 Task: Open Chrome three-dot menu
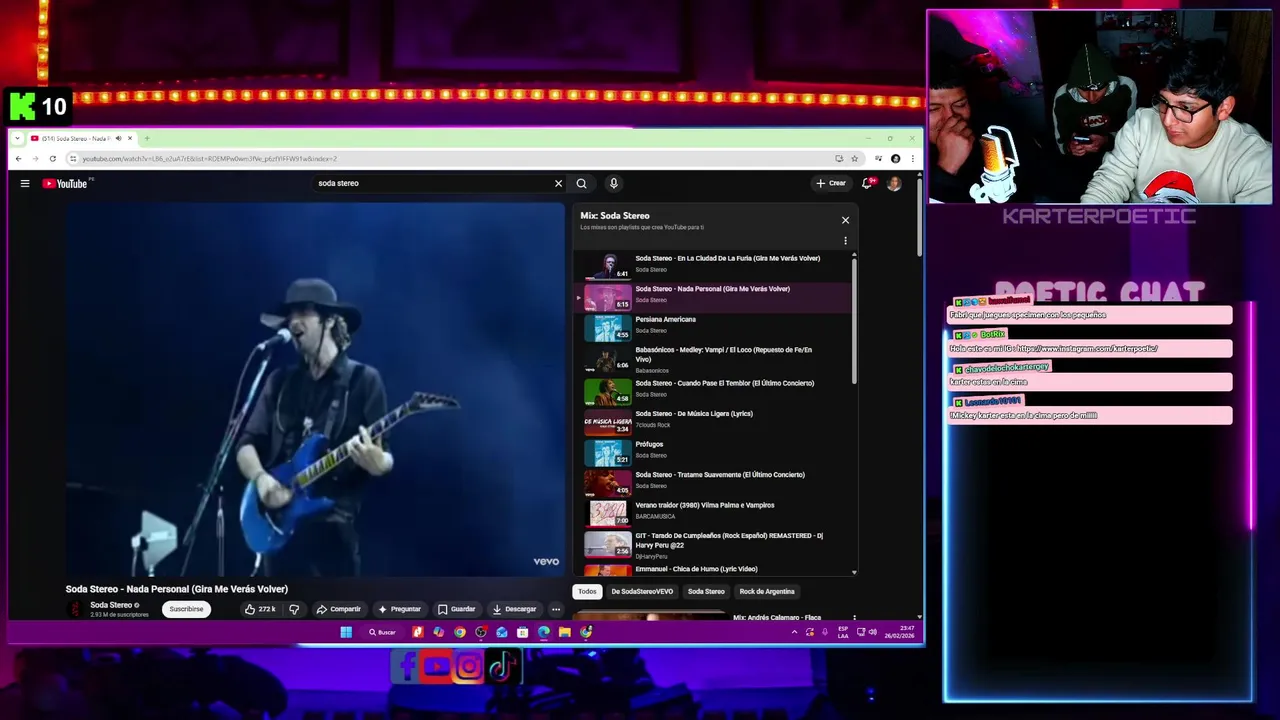click(912, 158)
